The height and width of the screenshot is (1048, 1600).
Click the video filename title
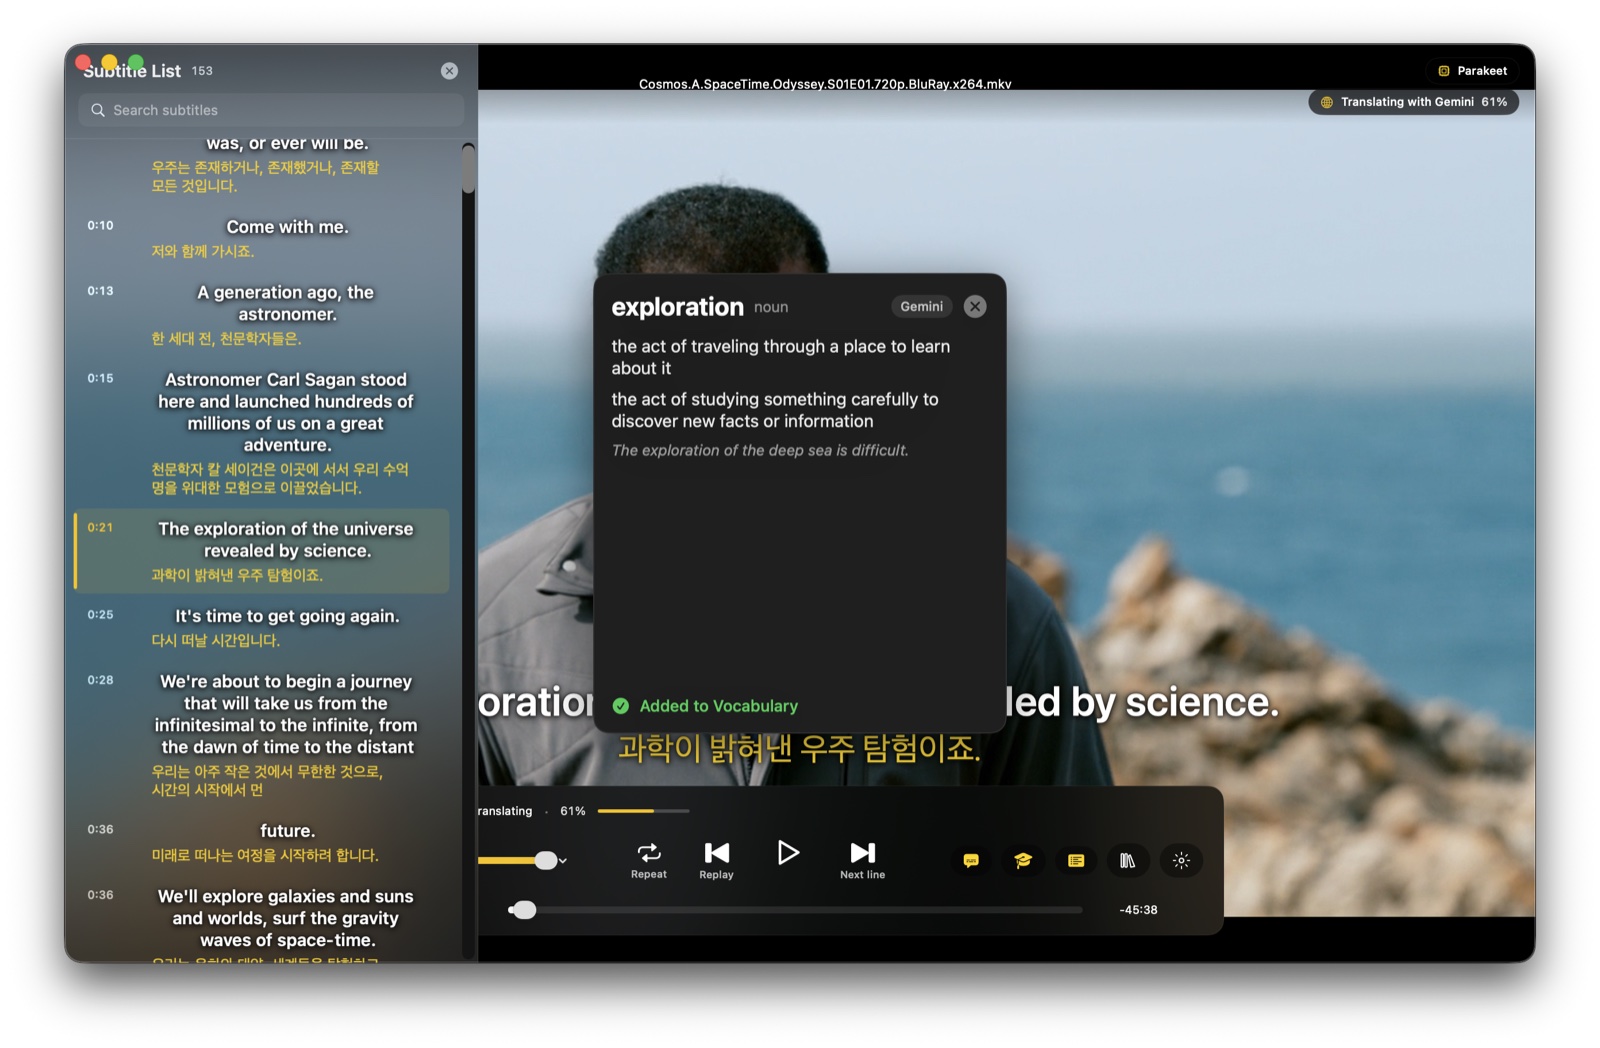(825, 84)
